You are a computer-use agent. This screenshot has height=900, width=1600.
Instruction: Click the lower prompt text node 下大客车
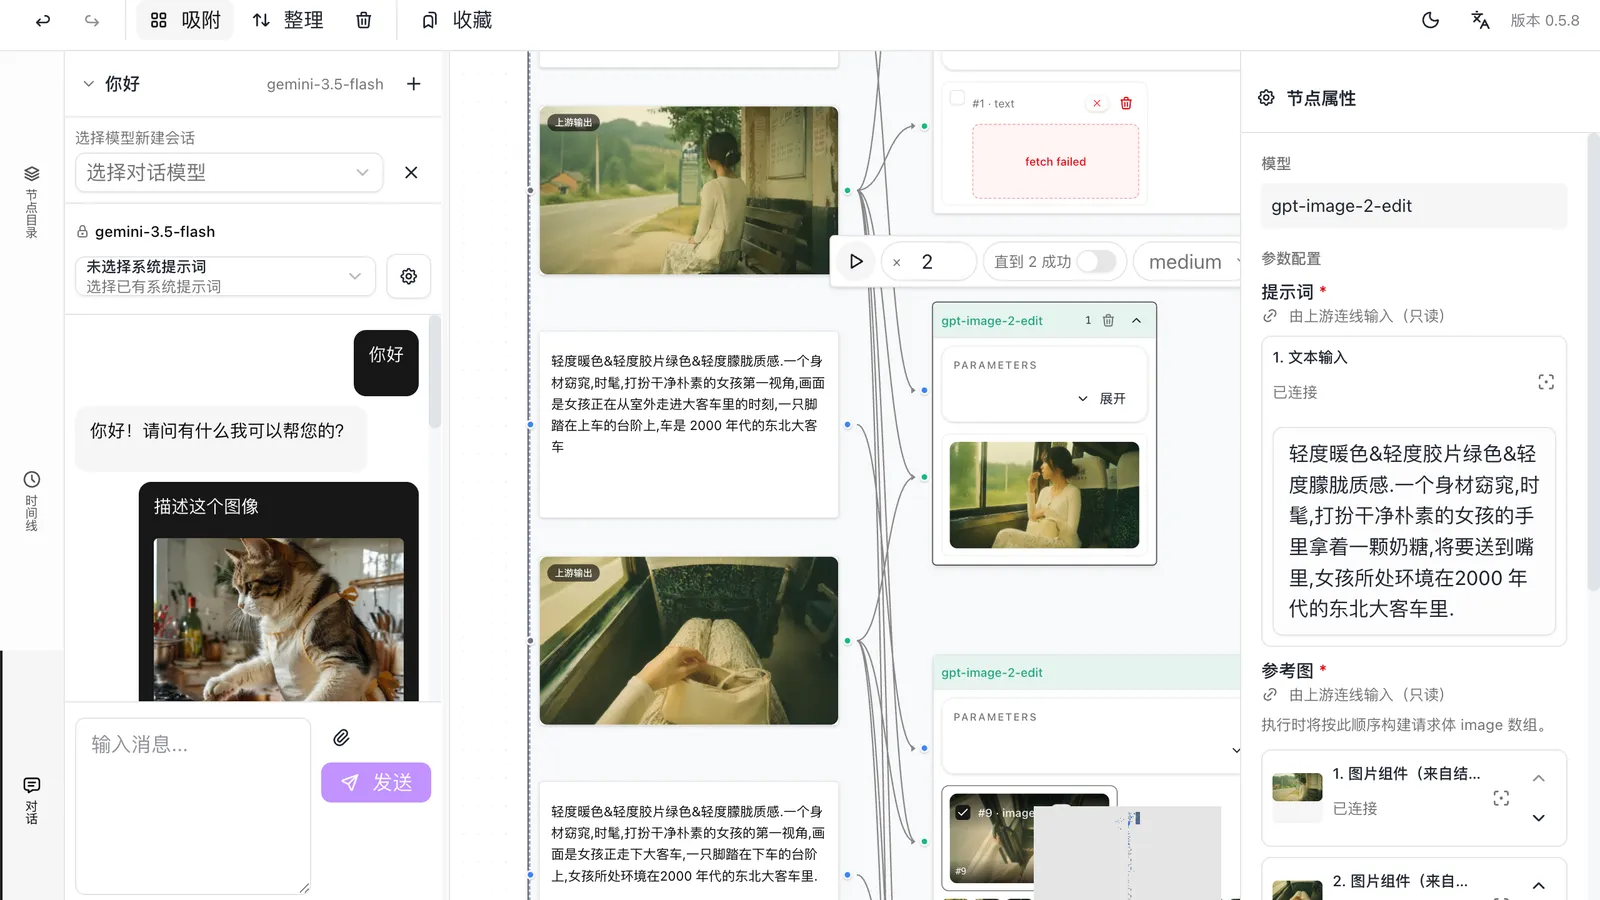click(689, 843)
